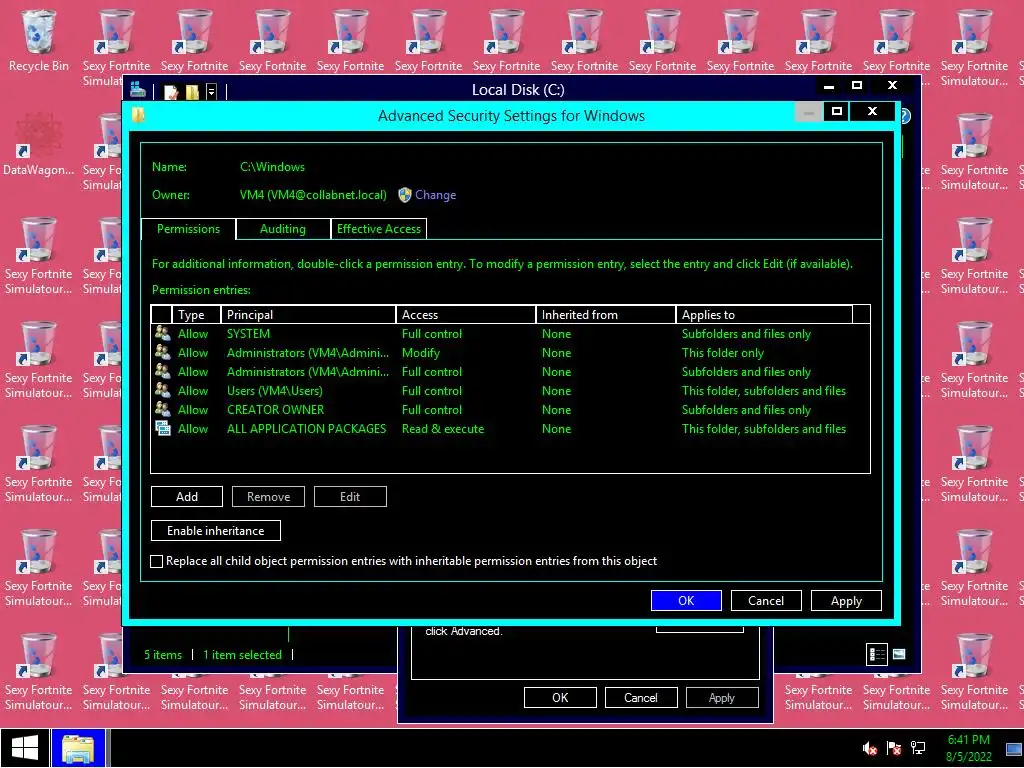Image resolution: width=1024 pixels, height=768 pixels.
Task: Click Apply in the Properties dialog behind
Action: [x=722, y=697]
